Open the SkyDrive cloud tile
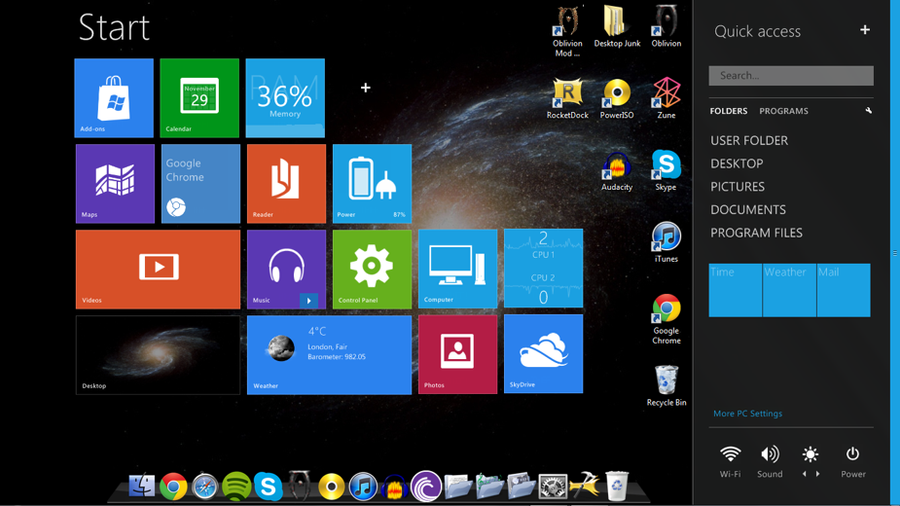Image resolution: width=900 pixels, height=506 pixels. 543,354
